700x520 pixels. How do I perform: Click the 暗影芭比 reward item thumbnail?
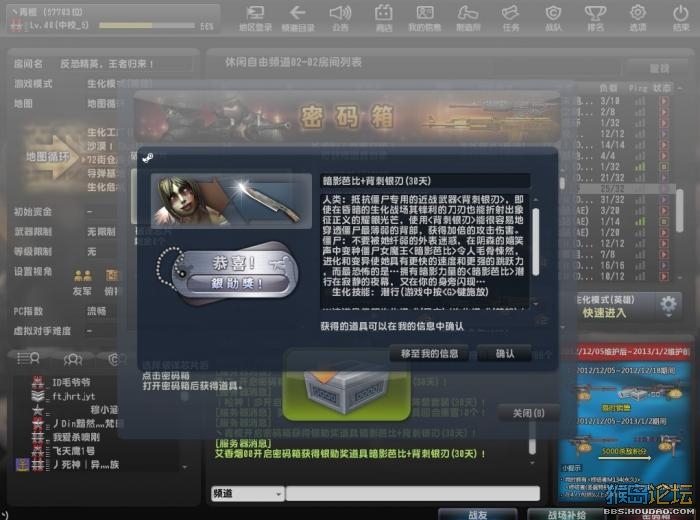tap(231, 201)
